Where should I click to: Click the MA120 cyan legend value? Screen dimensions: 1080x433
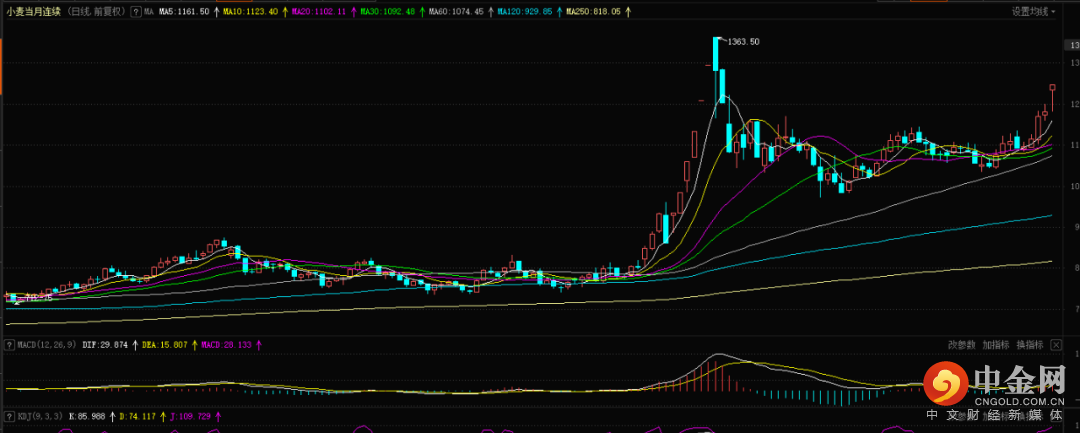point(524,12)
